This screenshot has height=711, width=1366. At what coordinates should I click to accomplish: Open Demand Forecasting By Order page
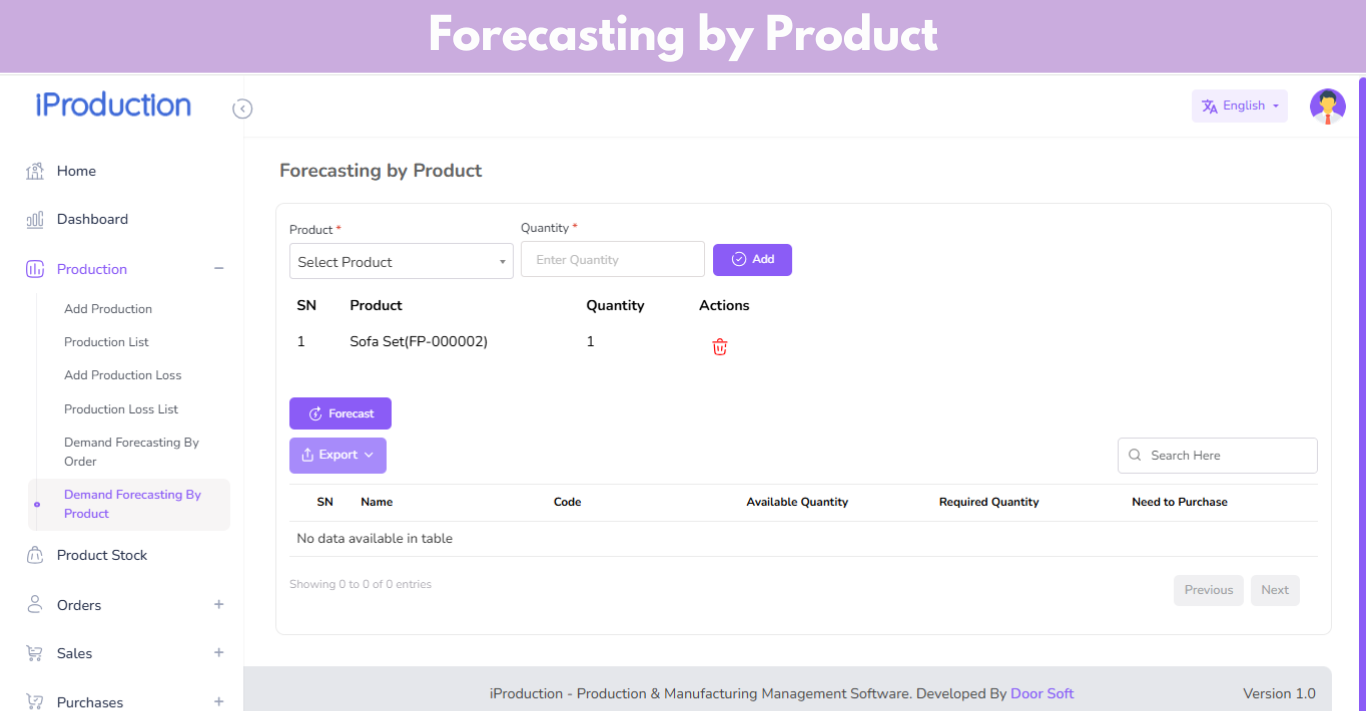[x=131, y=451]
